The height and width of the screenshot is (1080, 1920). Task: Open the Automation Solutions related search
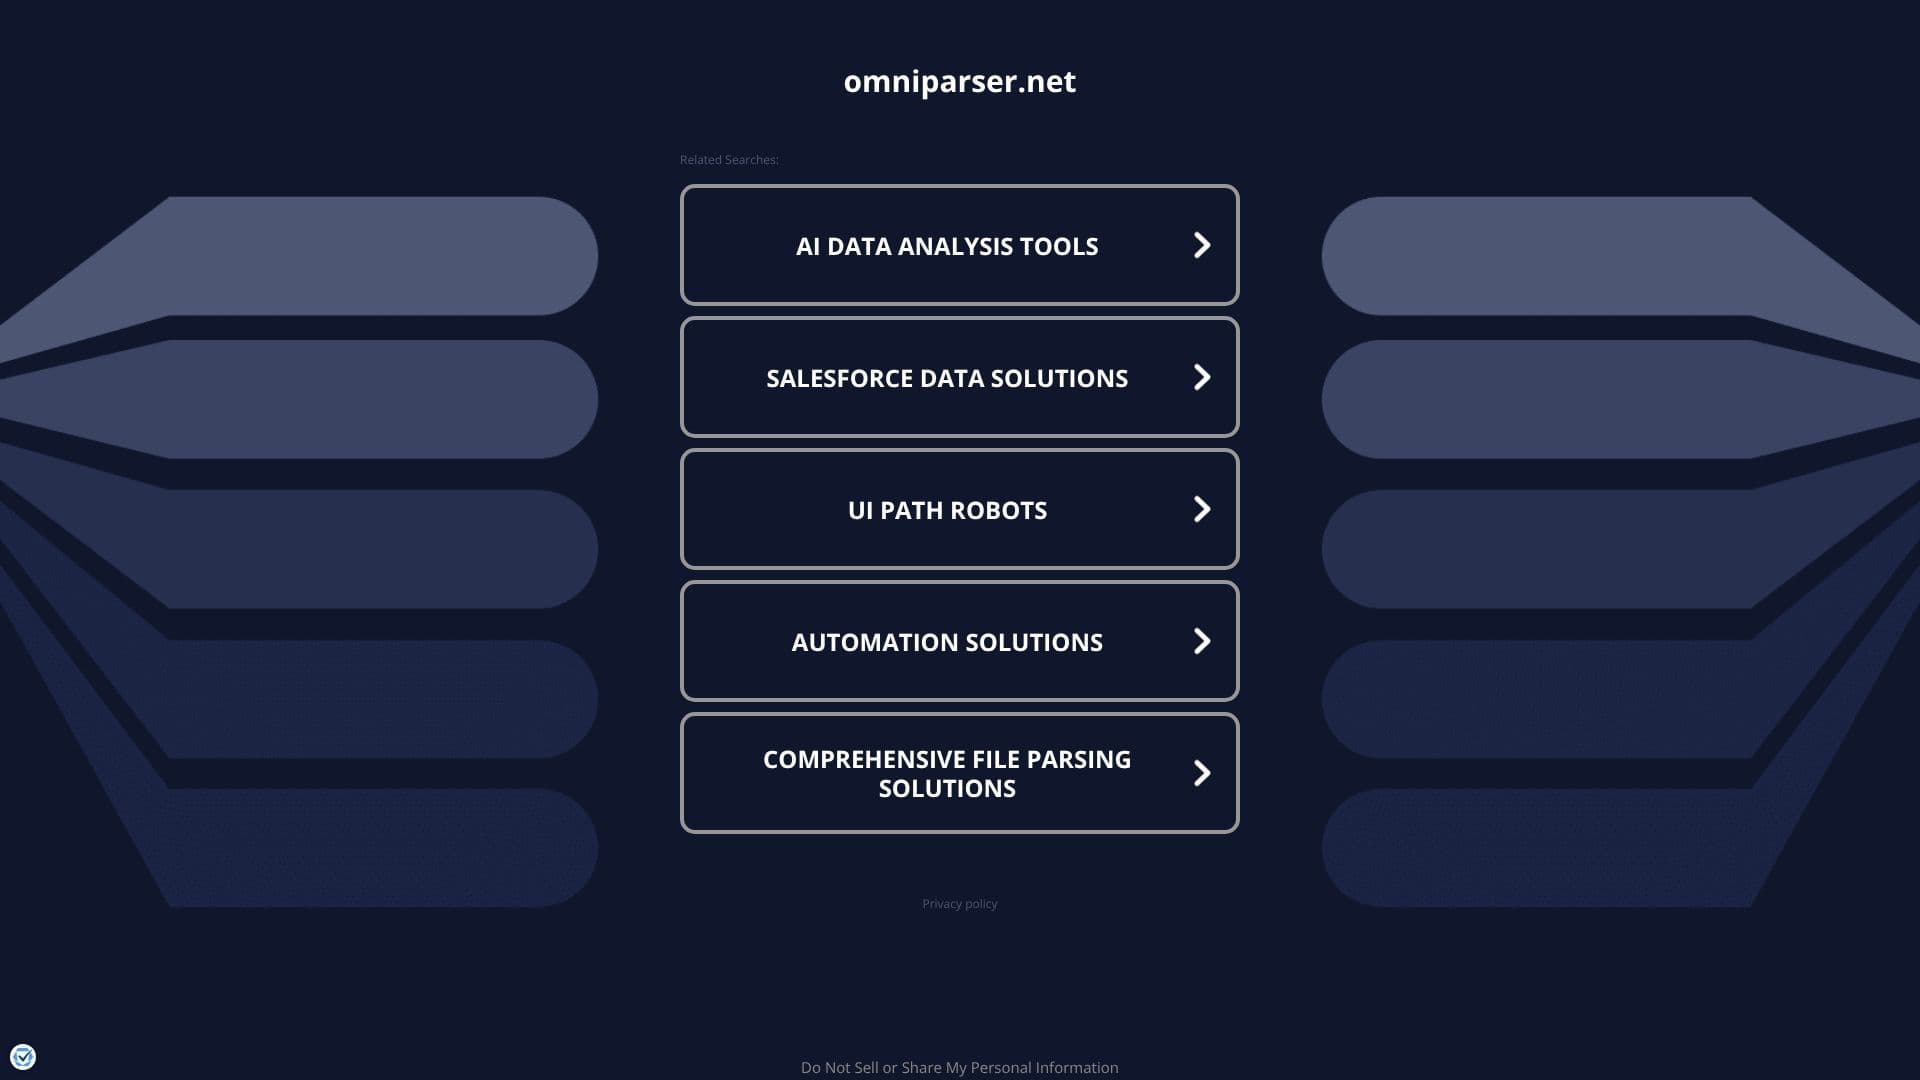pos(959,641)
